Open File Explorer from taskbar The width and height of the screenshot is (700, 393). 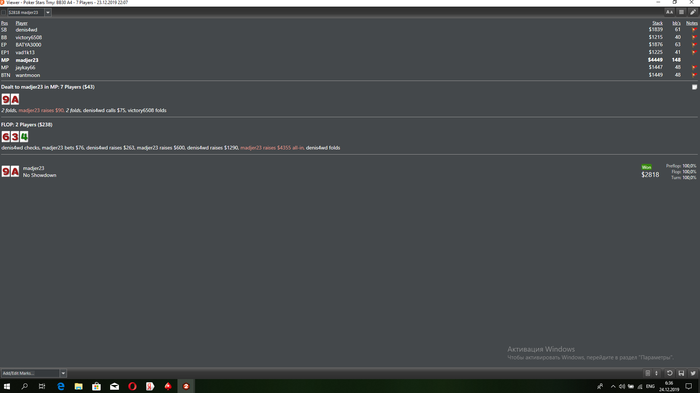click(79, 386)
